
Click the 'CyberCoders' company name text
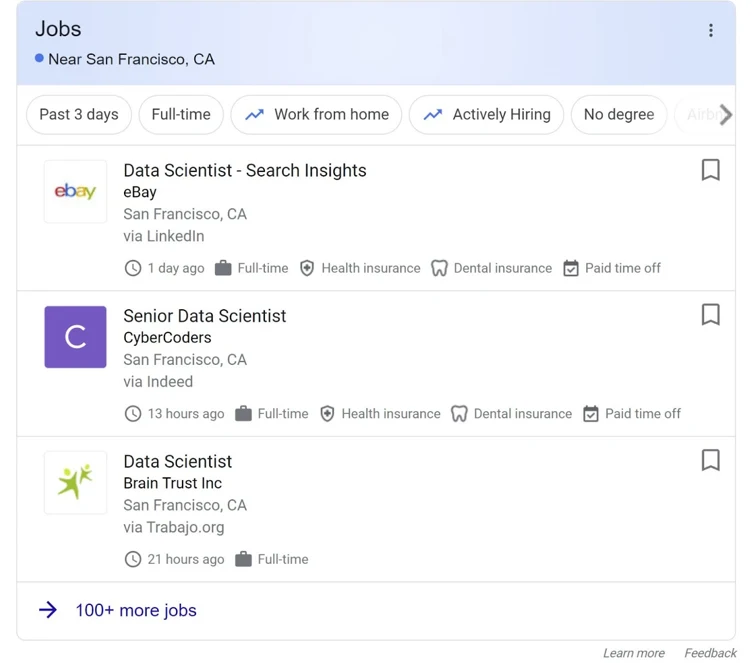pyautogui.click(x=167, y=337)
